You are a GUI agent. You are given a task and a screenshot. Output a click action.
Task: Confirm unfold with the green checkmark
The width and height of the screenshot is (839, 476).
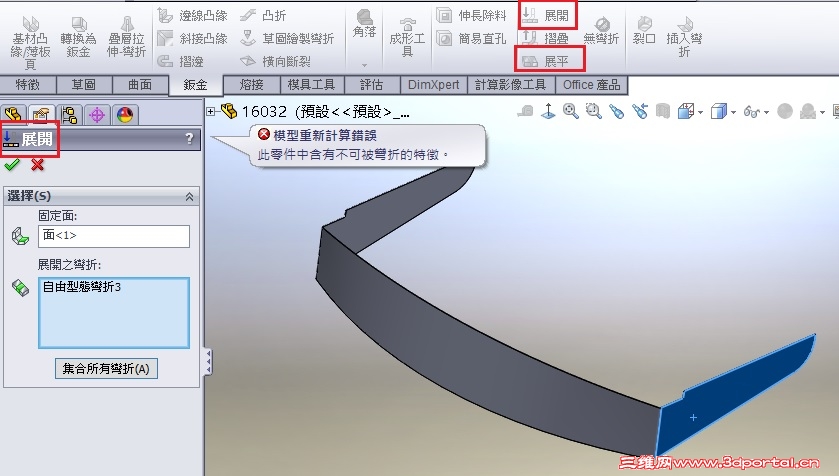coord(12,165)
